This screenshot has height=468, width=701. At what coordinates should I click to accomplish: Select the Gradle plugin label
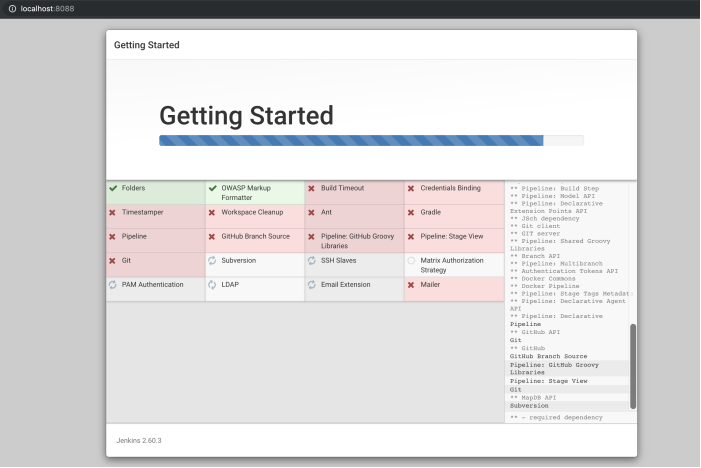coord(431,212)
